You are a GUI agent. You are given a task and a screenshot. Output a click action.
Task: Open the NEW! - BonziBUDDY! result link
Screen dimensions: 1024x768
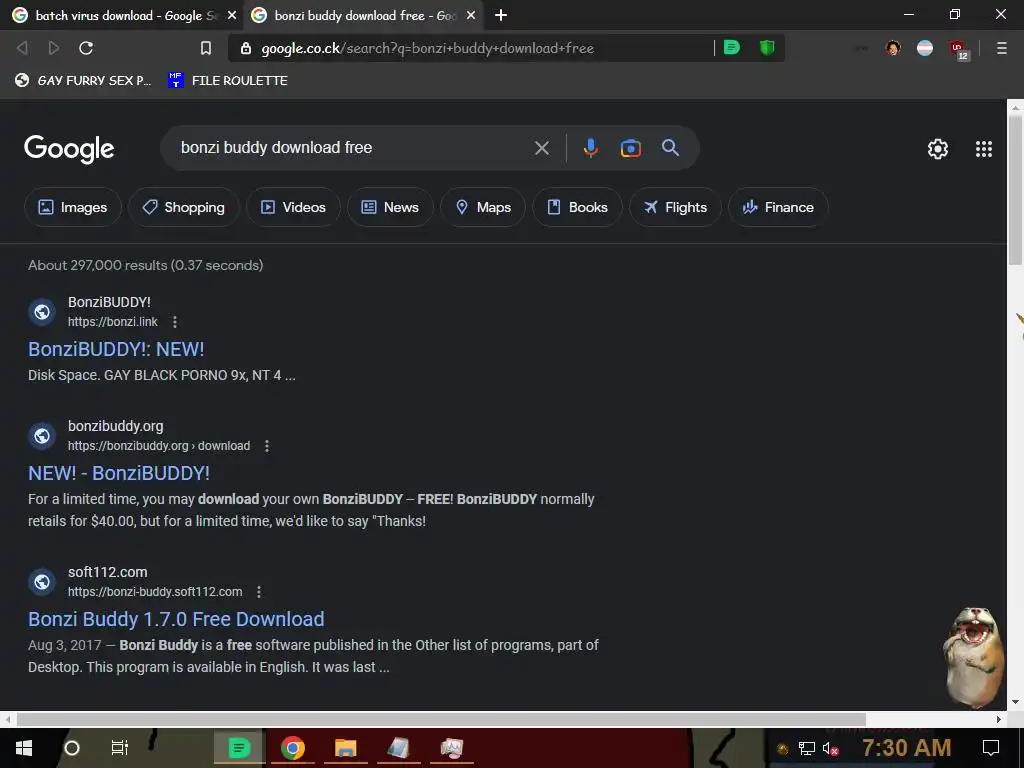tap(119, 473)
